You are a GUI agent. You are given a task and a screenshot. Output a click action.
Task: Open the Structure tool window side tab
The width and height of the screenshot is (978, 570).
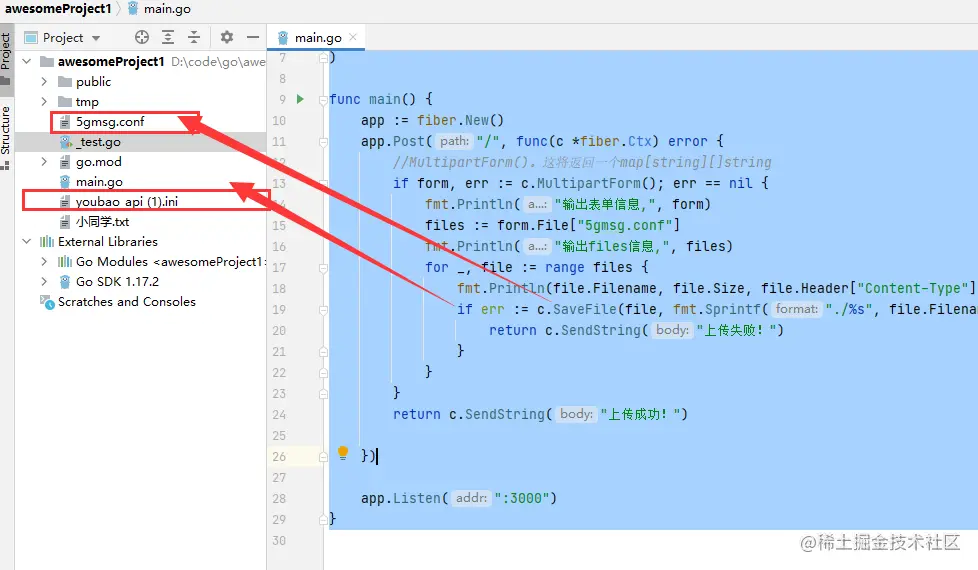tap(6, 136)
